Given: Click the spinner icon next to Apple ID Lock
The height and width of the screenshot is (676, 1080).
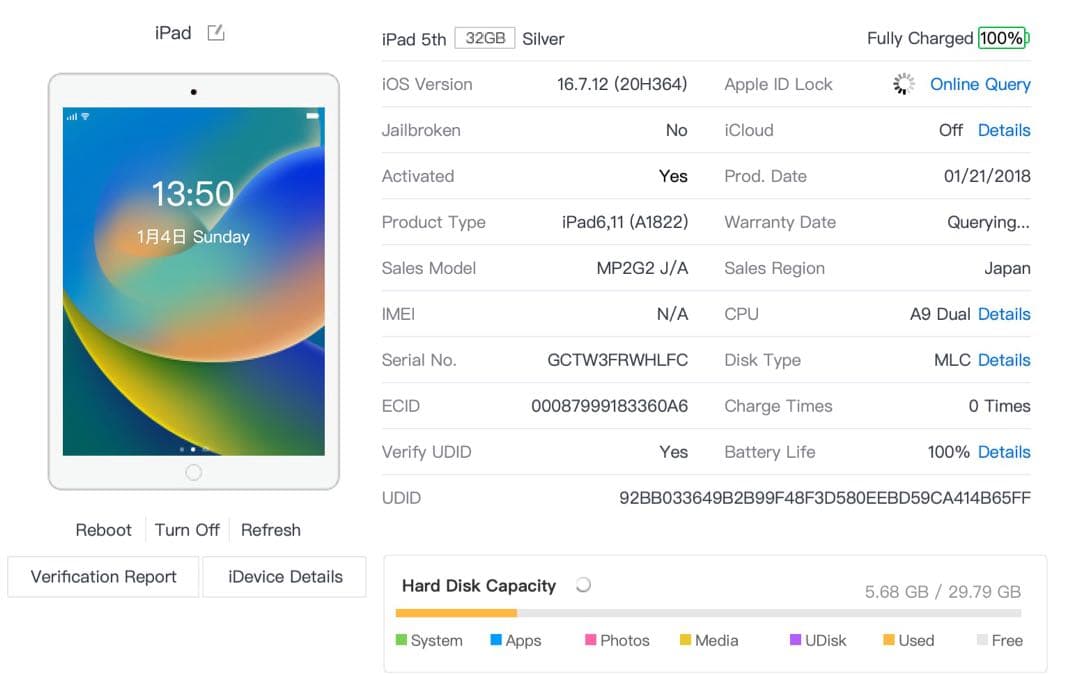Looking at the screenshot, I should pos(901,84).
